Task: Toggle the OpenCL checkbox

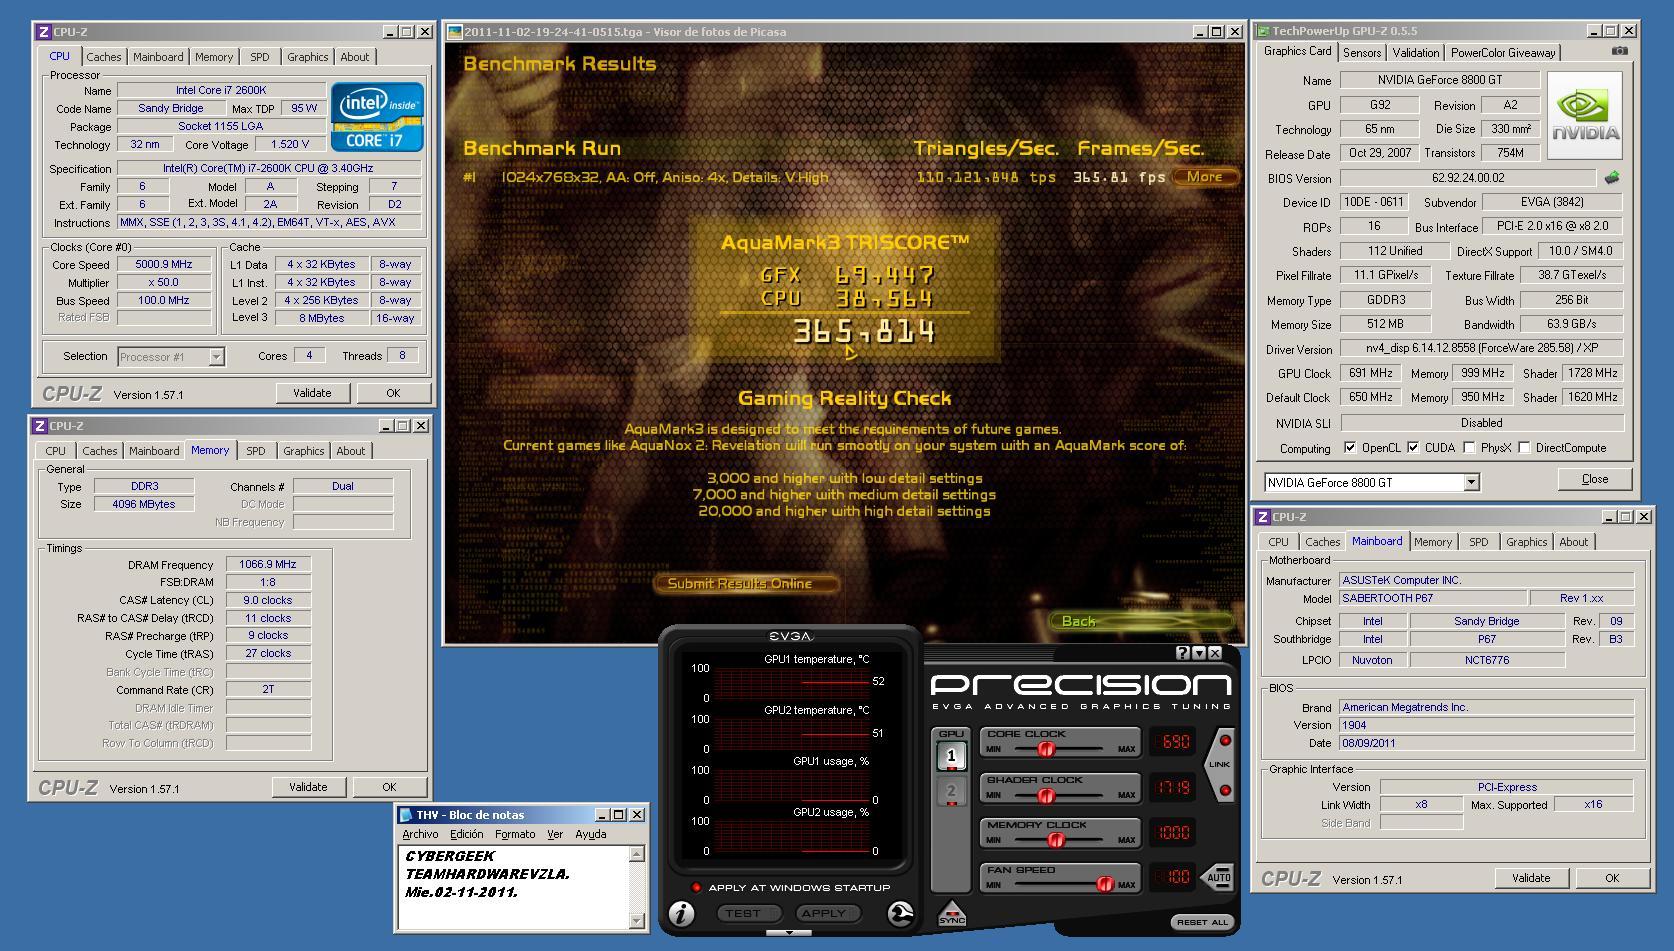Action: point(1350,448)
